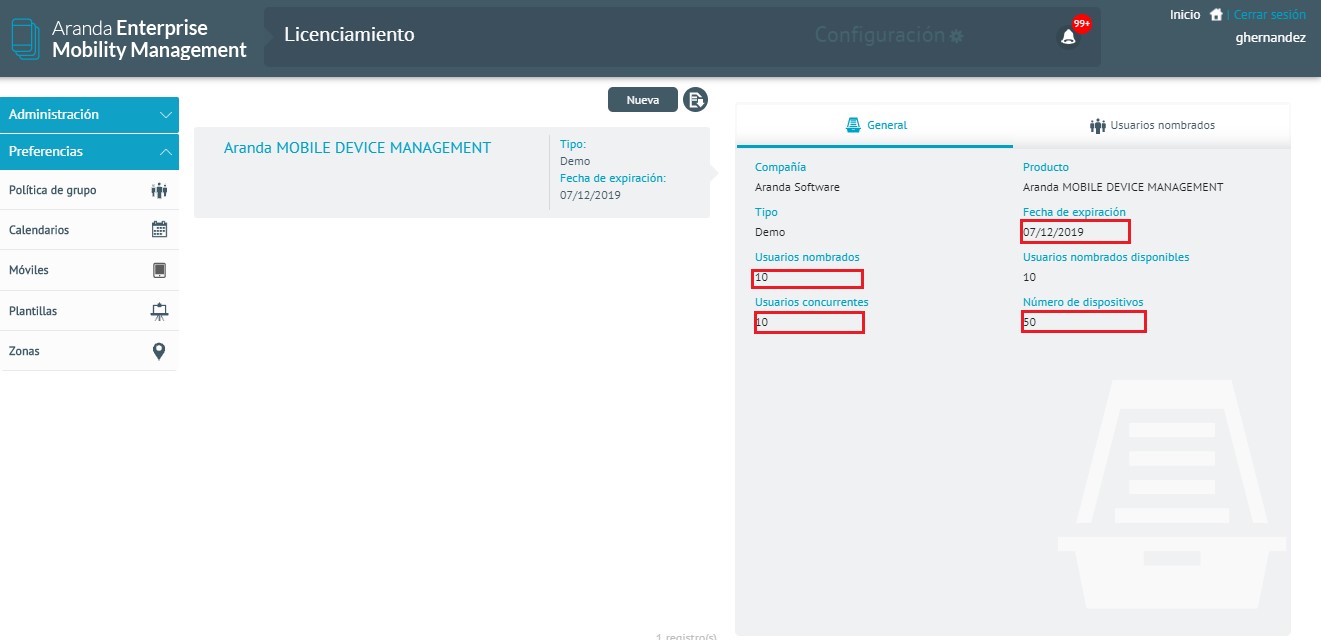
Task: Open Configuración in the header
Action: point(889,36)
